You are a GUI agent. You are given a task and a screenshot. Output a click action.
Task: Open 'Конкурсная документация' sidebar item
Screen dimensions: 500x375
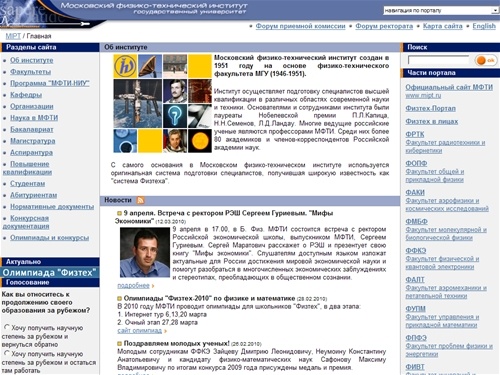click(26, 222)
